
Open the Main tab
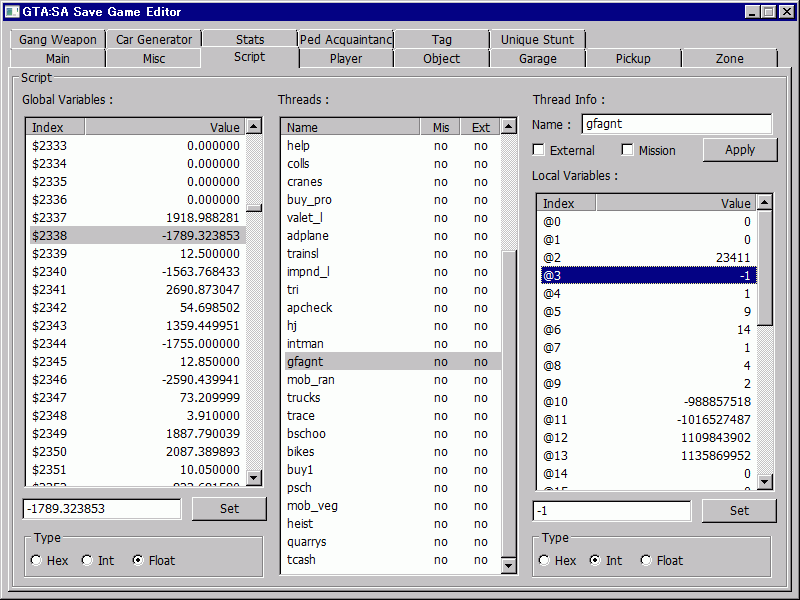58,58
